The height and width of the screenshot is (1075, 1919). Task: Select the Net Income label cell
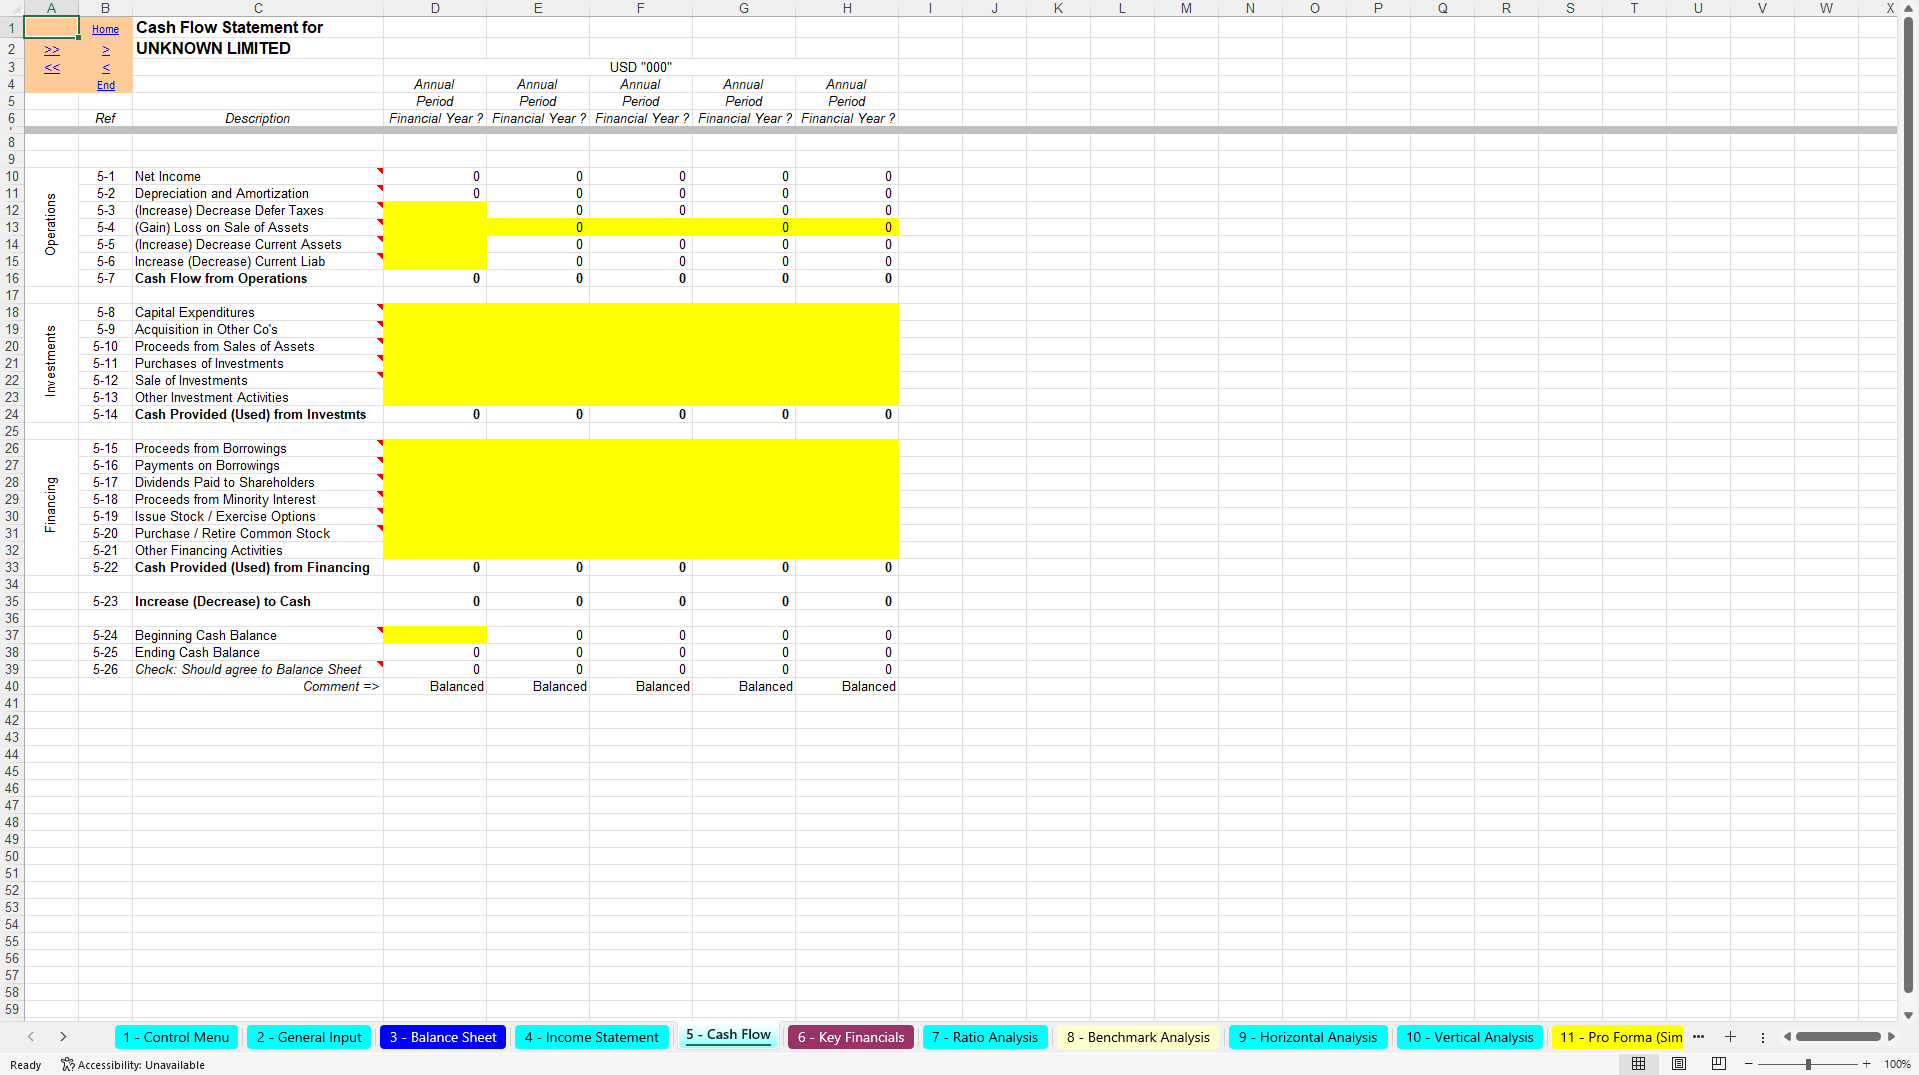coord(258,176)
